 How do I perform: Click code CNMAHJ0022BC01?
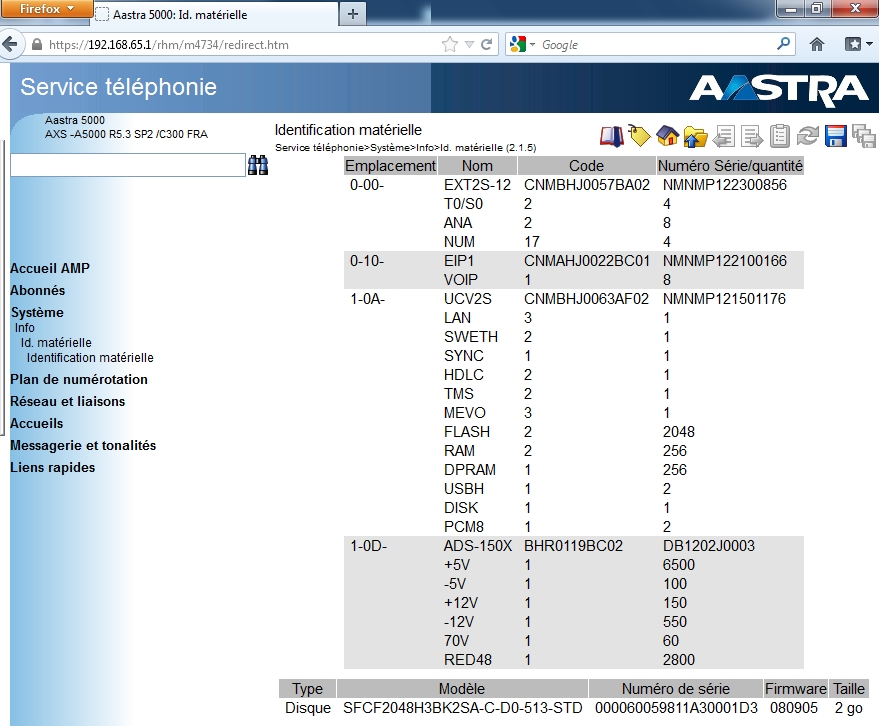(587, 261)
